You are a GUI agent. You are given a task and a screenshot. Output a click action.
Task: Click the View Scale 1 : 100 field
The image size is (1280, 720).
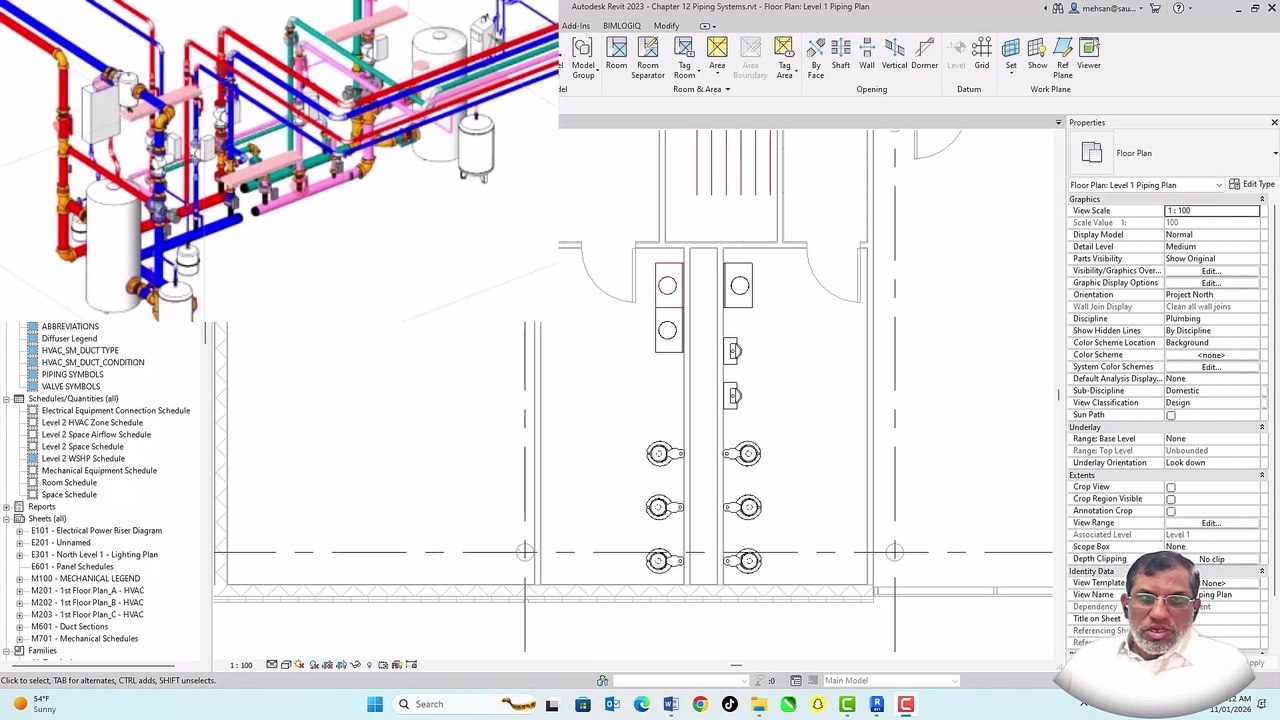1211,211
